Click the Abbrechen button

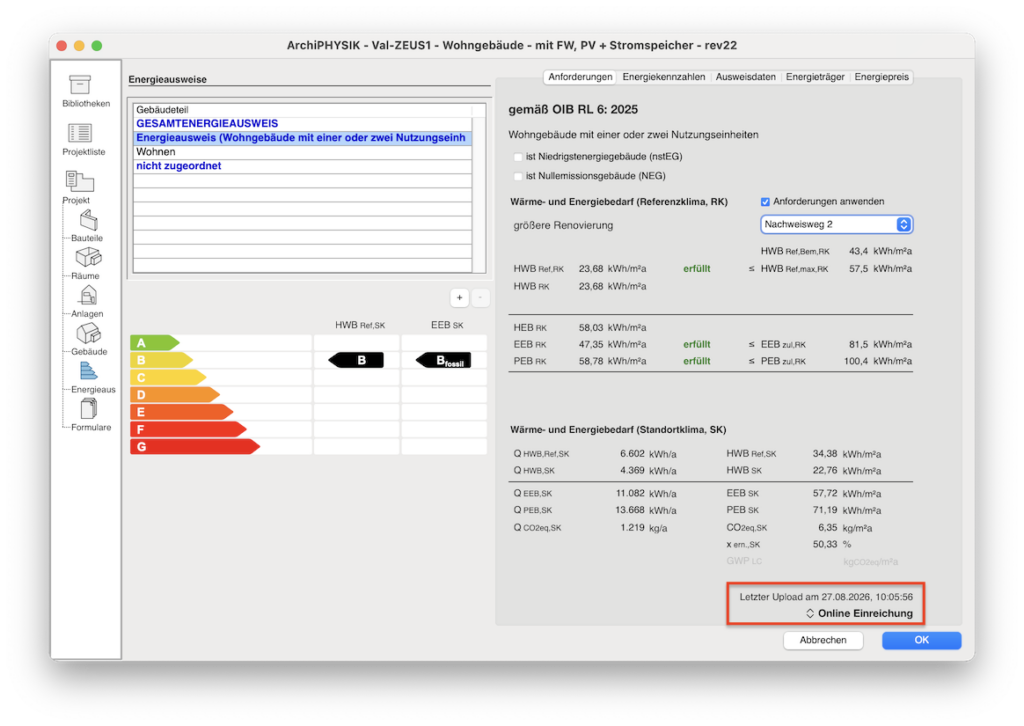point(823,640)
